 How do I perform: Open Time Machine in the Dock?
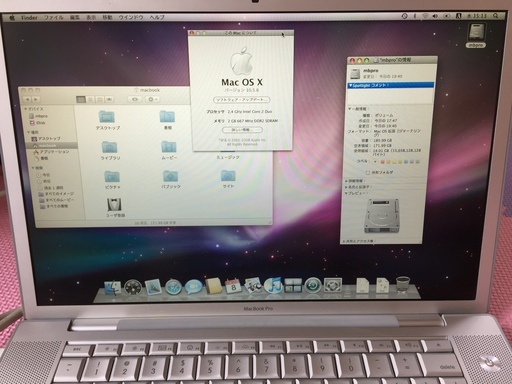pyautogui.click(x=313, y=286)
